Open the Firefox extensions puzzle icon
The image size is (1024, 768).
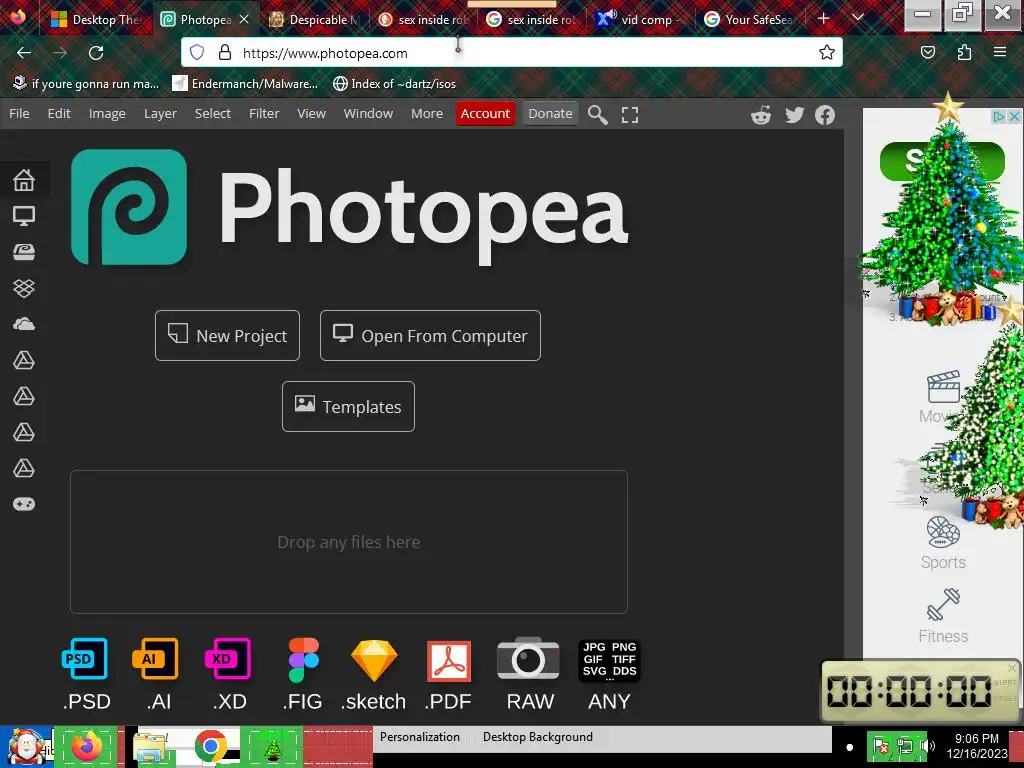(964, 52)
